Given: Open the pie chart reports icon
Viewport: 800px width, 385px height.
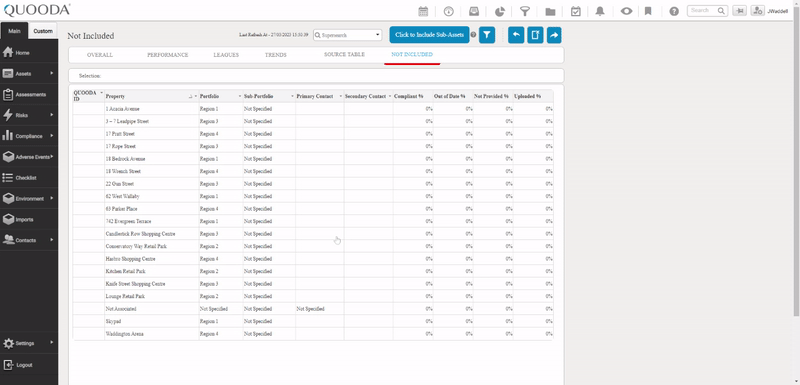Looking at the screenshot, I should coord(499,11).
